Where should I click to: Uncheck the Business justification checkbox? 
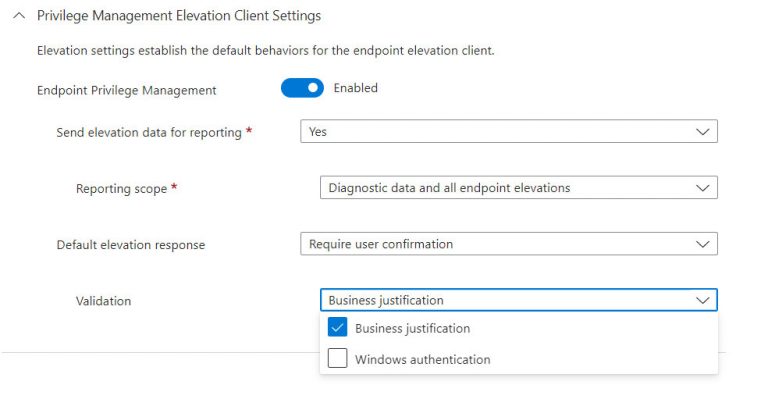point(338,328)
